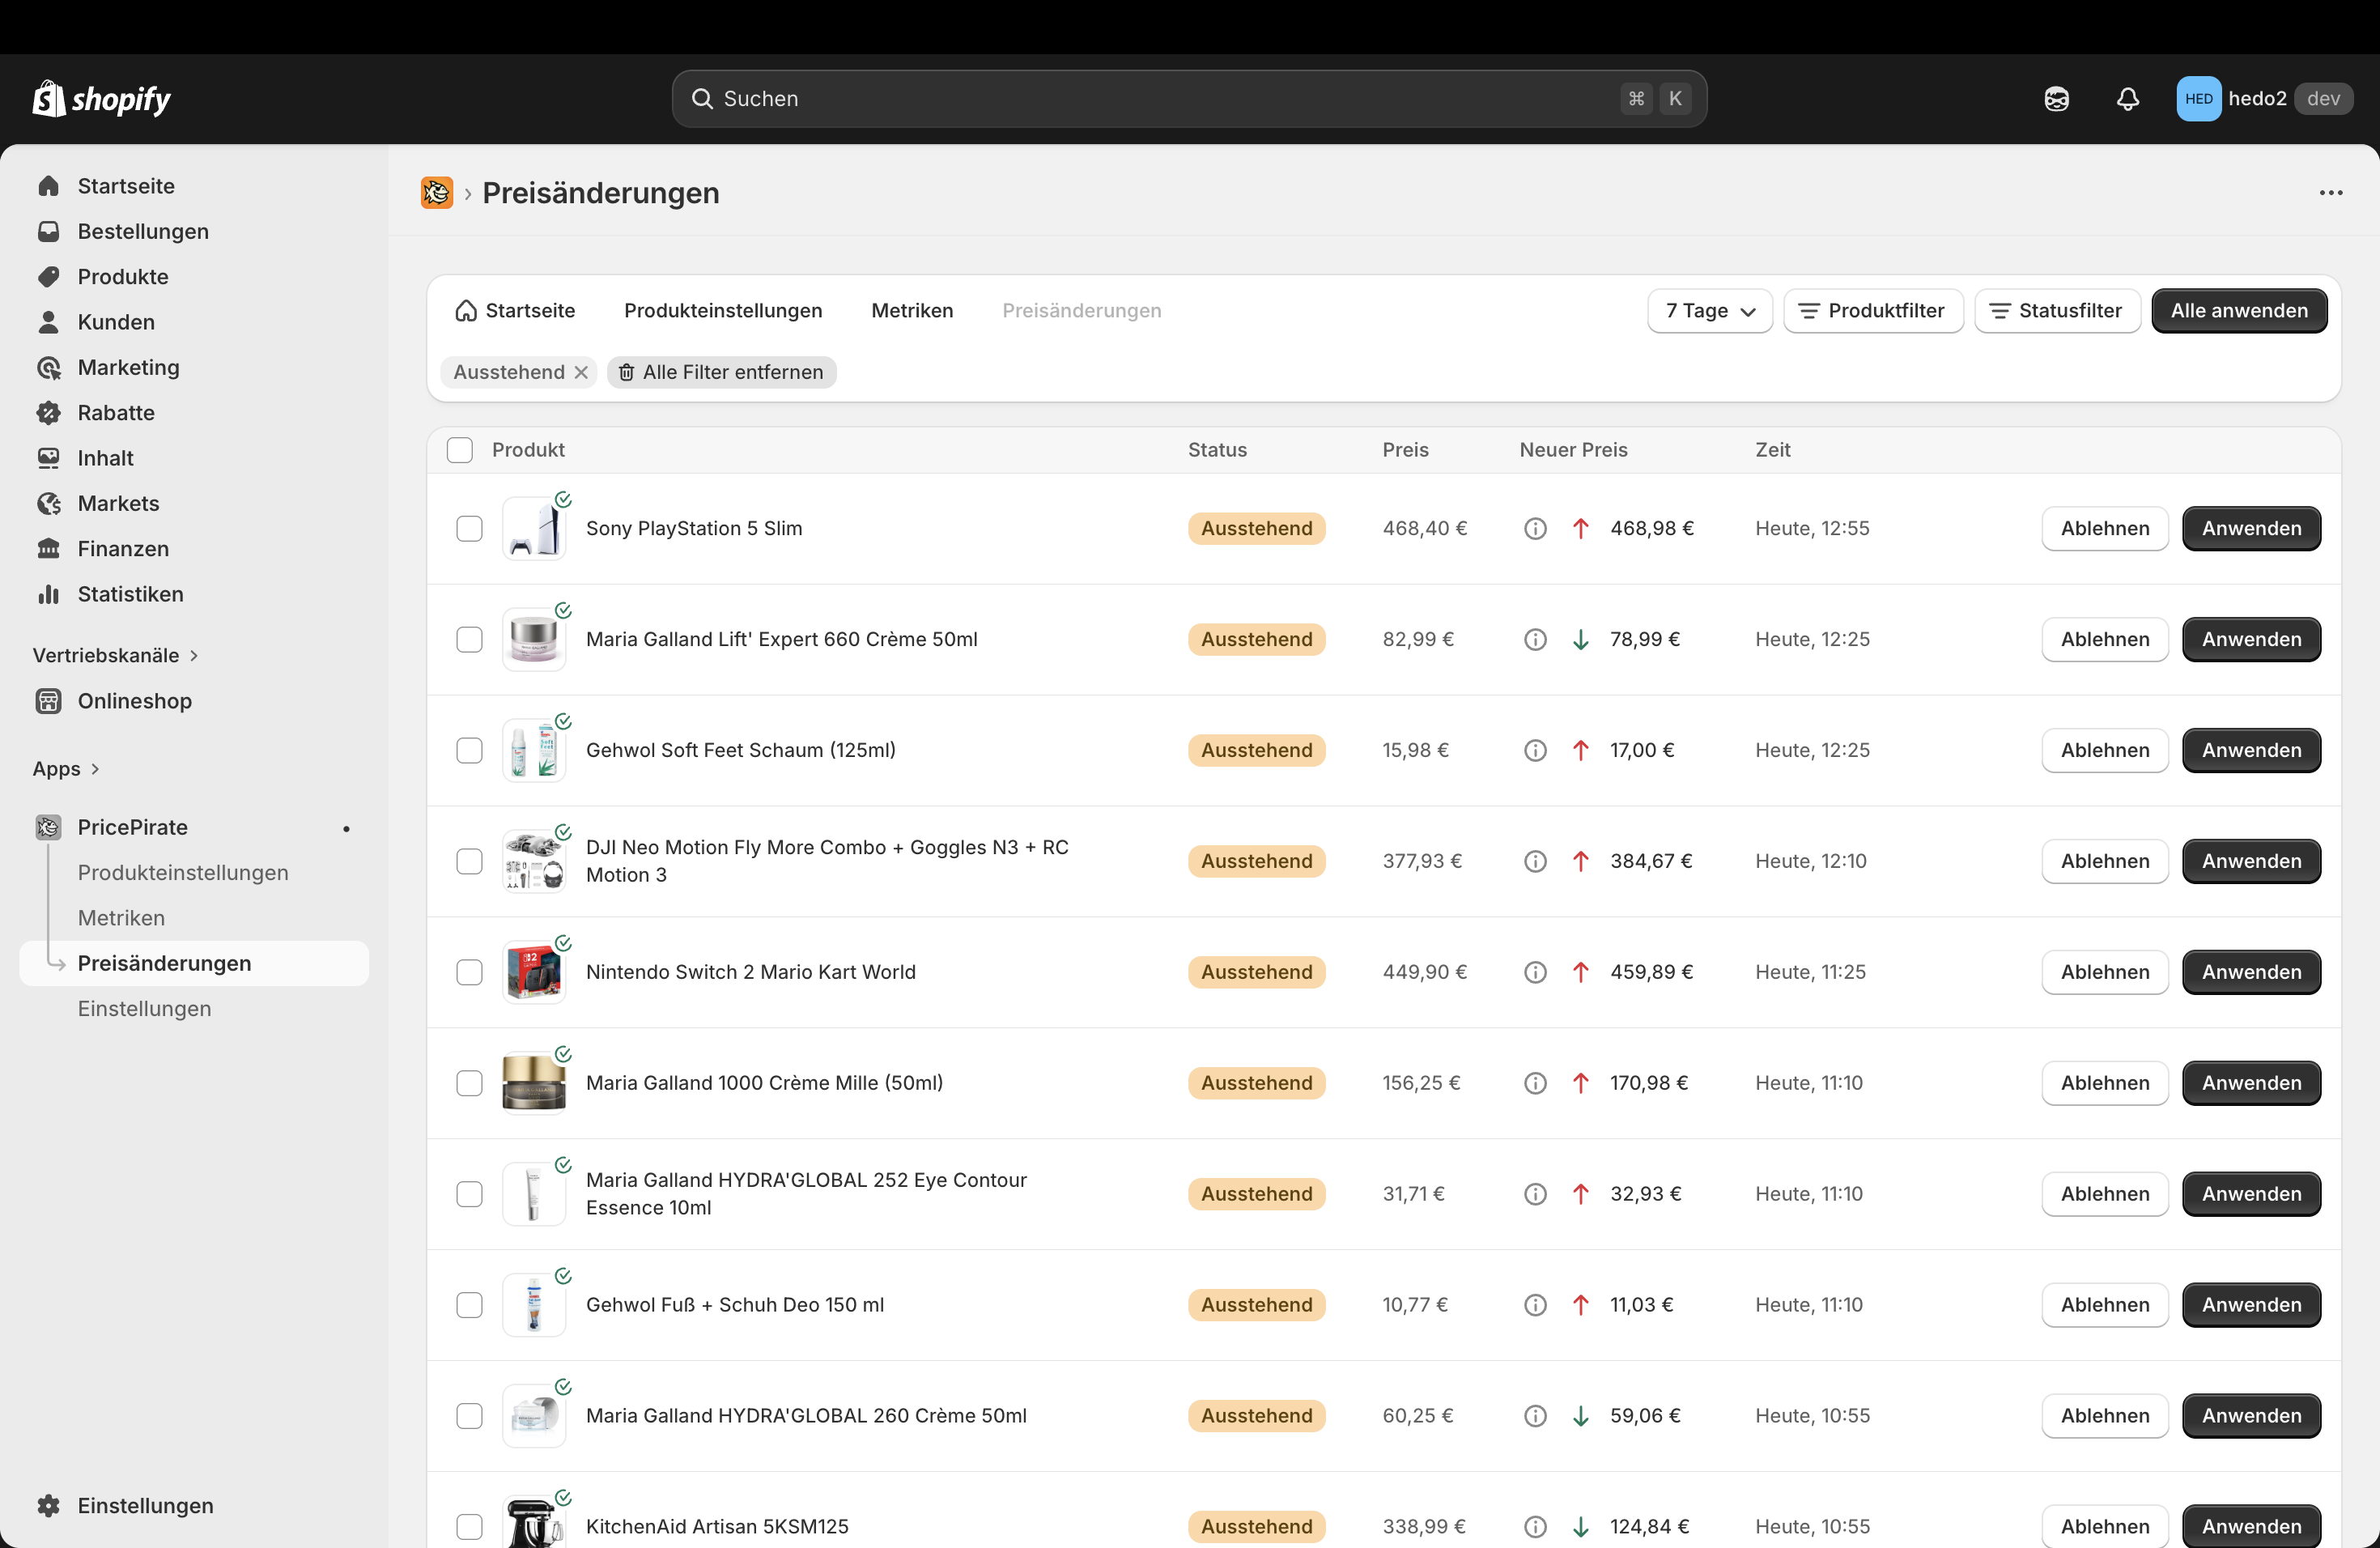Reject the Sony PlayStation 5 Slim price change

(x=2104, y=528)
